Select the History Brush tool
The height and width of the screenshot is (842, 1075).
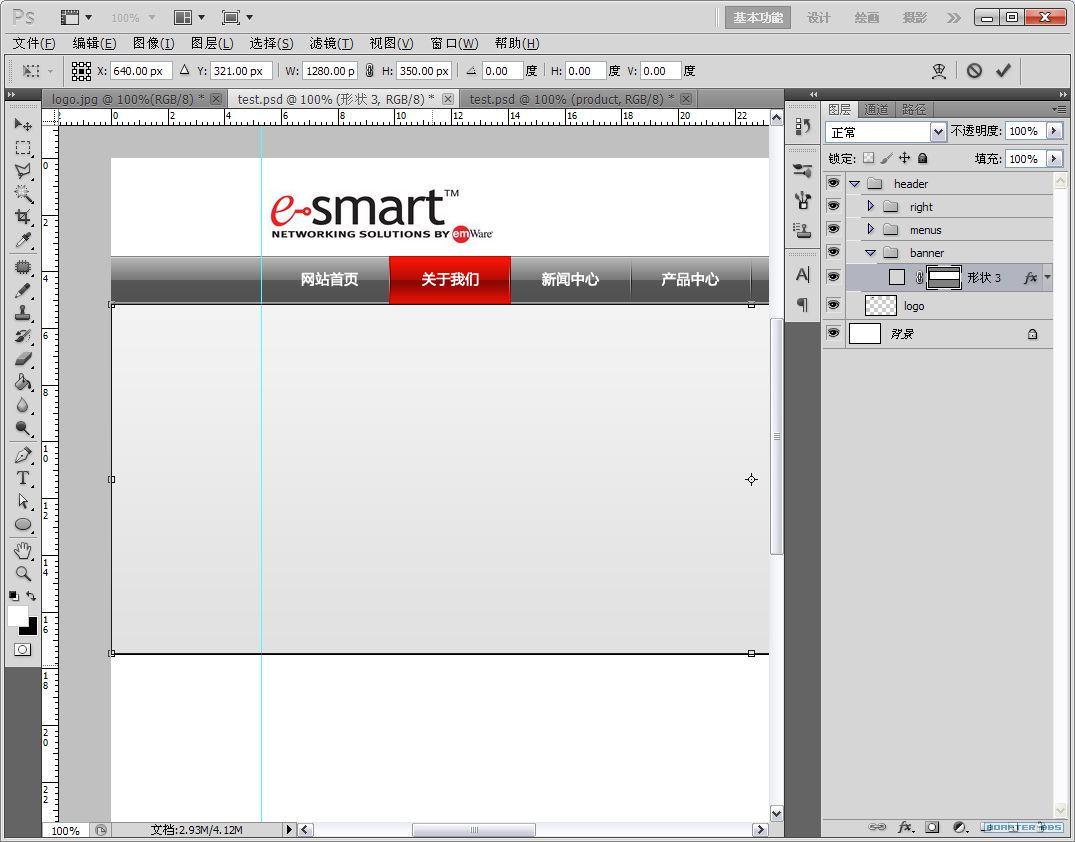[x=23, y=336]
